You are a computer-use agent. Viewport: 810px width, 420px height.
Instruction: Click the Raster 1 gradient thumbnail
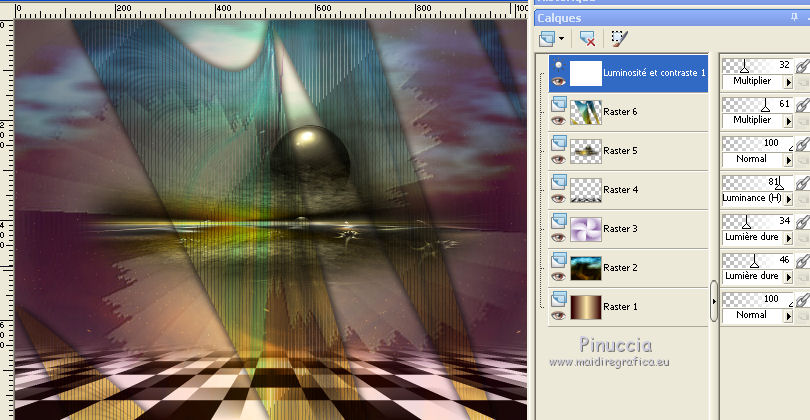[x=586, y=307]
